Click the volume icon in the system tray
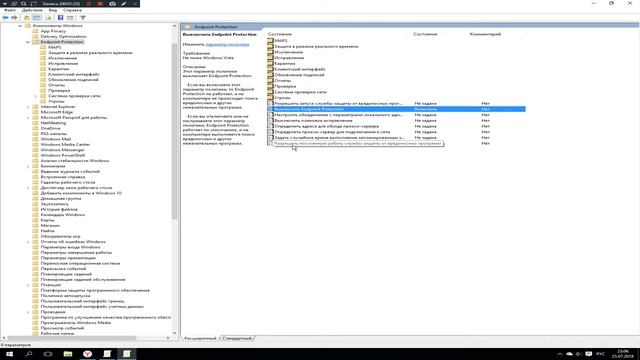Viewport: 640px width, 360px height. click(x=578, y=354)
